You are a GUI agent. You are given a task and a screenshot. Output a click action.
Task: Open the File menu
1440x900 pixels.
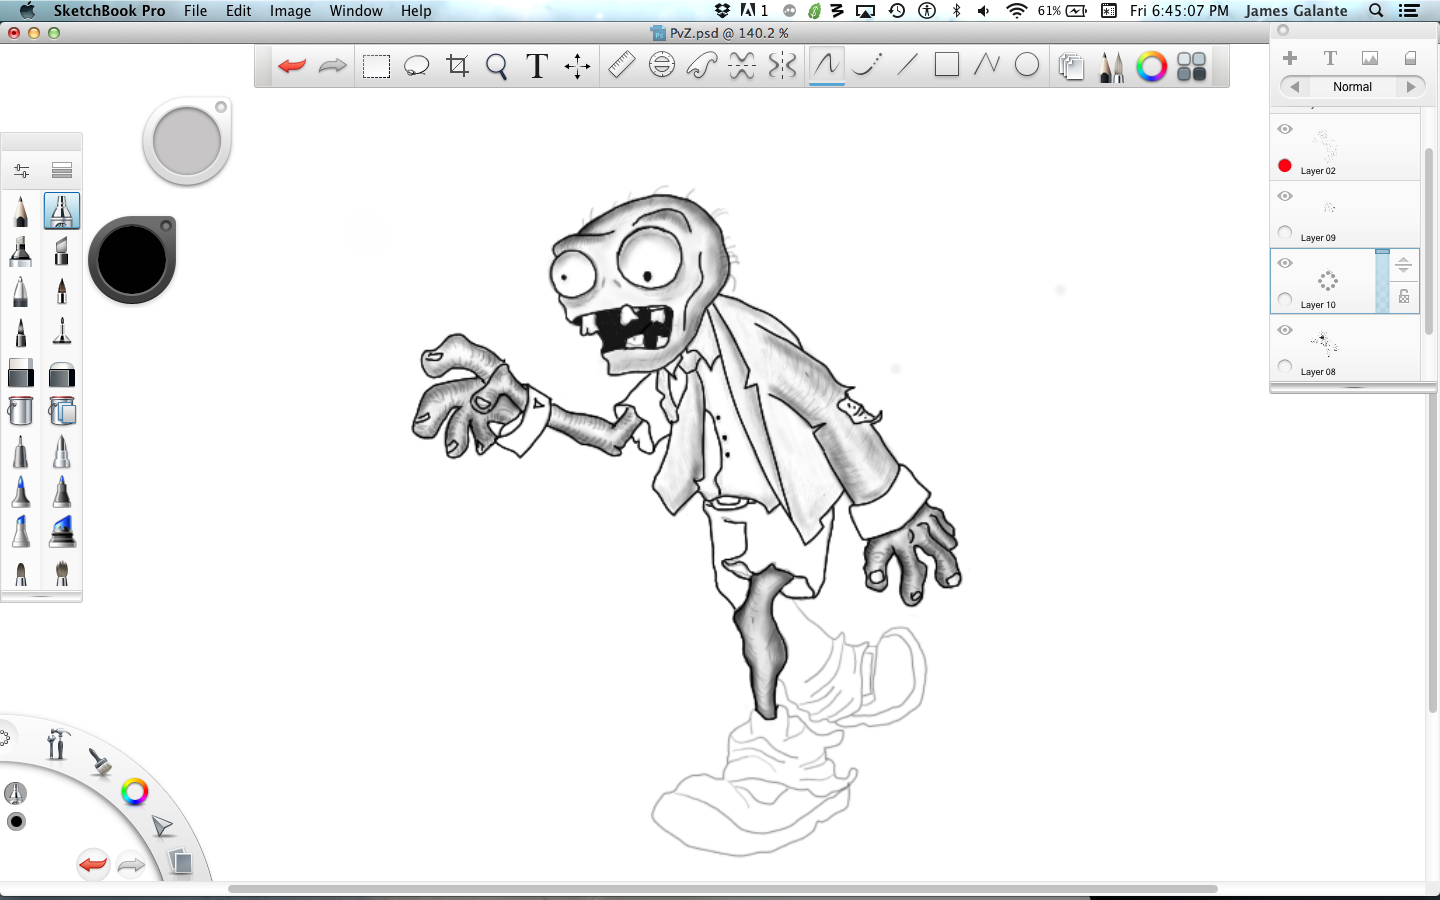195,11
